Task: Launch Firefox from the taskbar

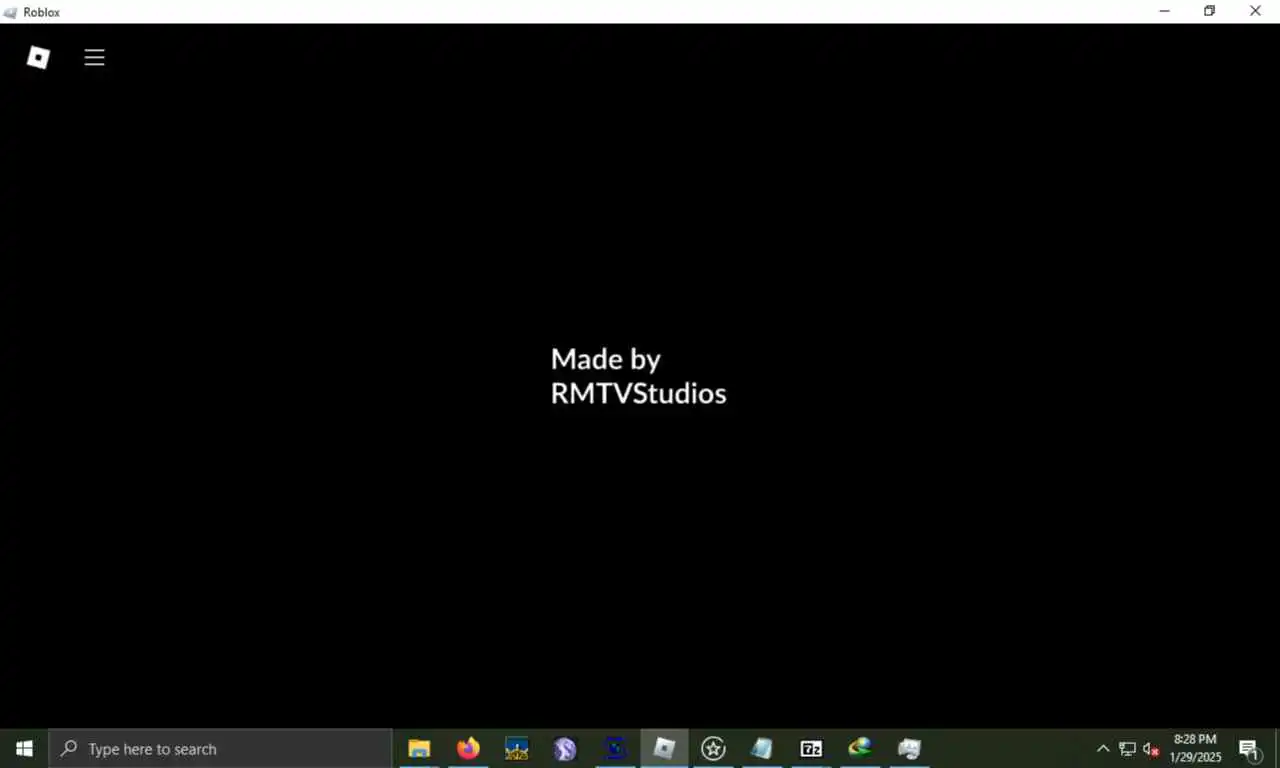Action: [x=468, y=748]
